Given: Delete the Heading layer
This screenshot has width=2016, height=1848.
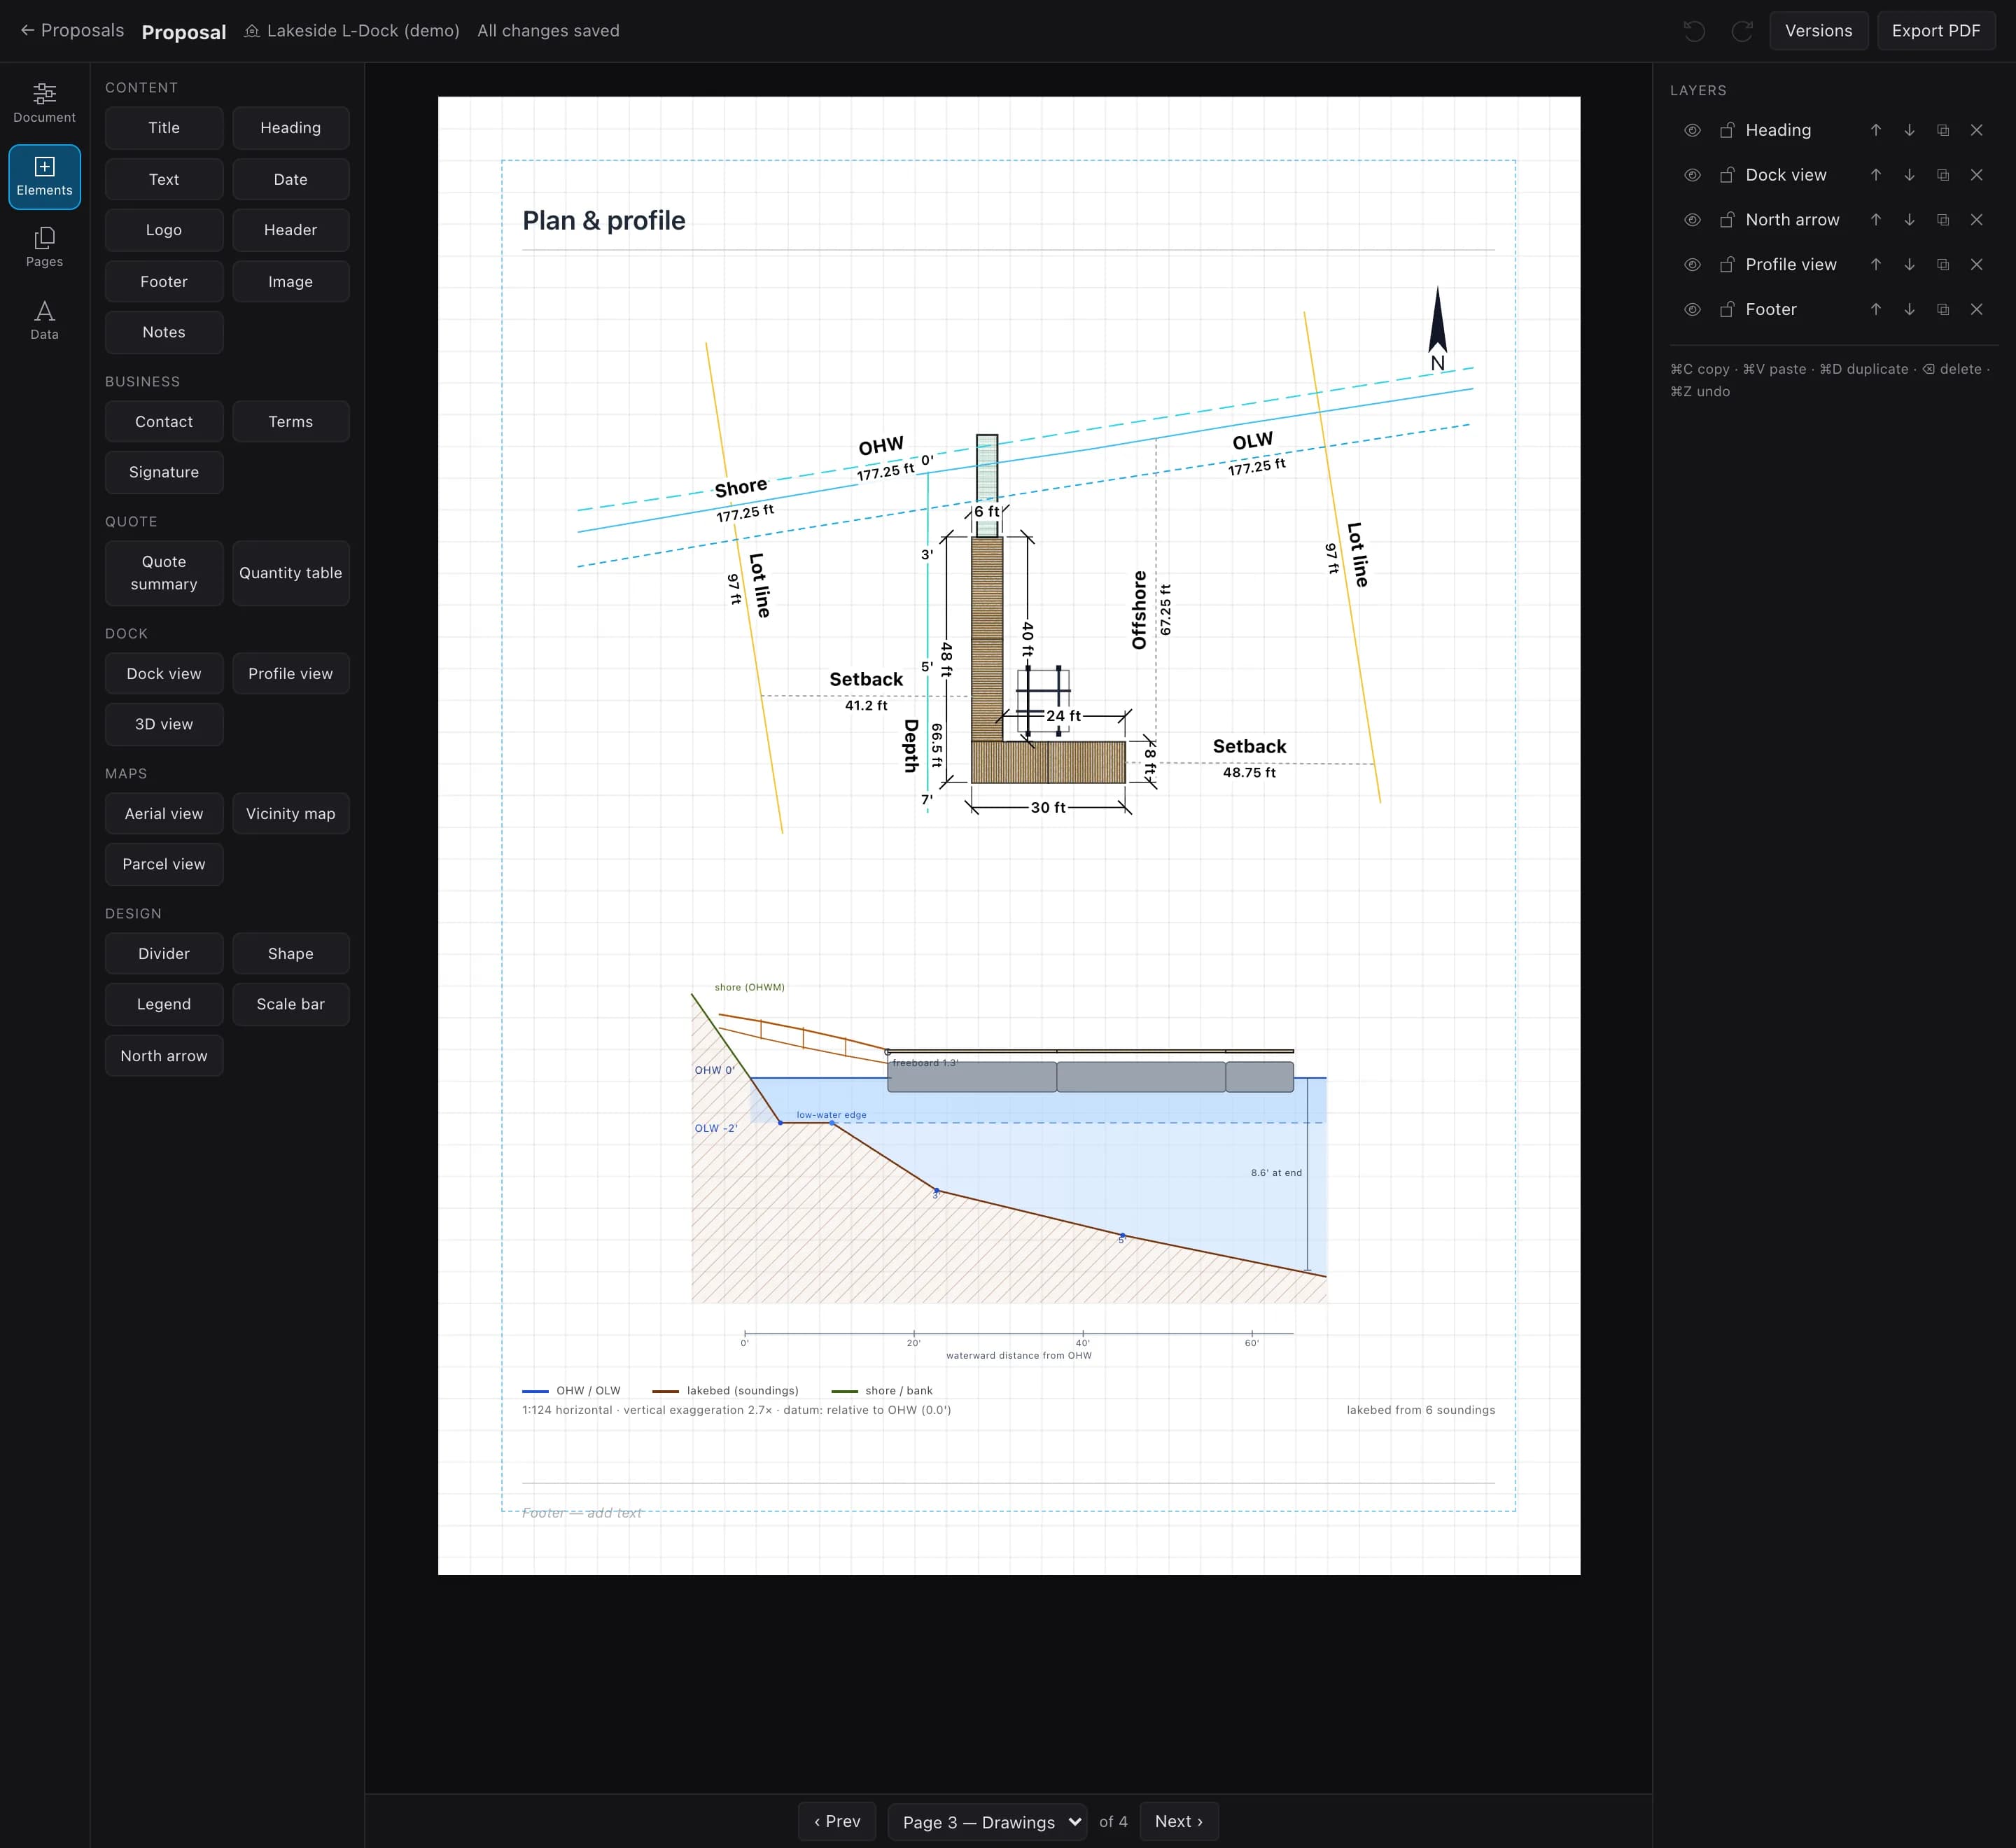Looking at the screenshot, I should [x=1976, y=130].
